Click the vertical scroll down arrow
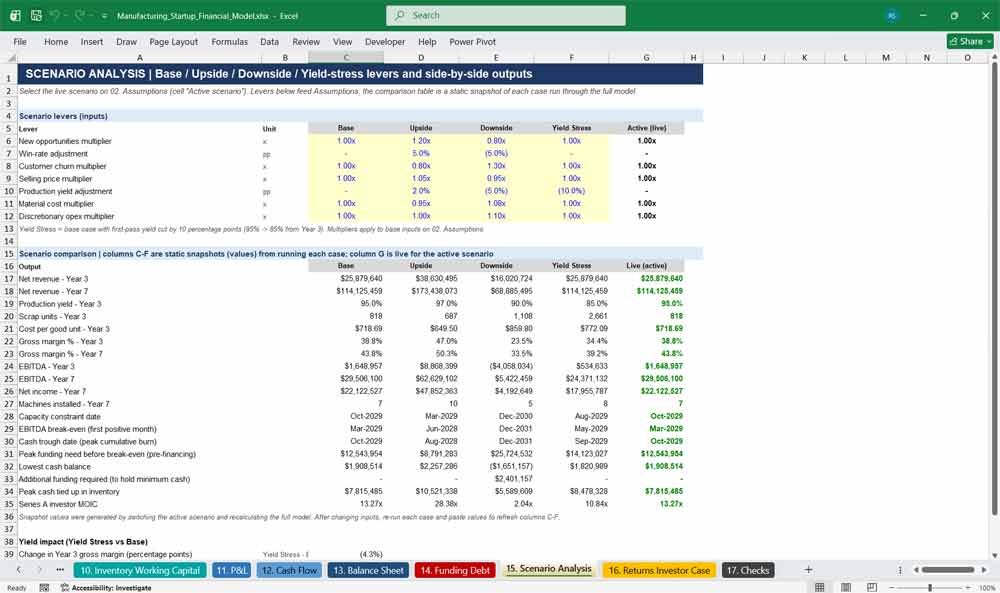1000x593 pixels. [x=994, y=555]
